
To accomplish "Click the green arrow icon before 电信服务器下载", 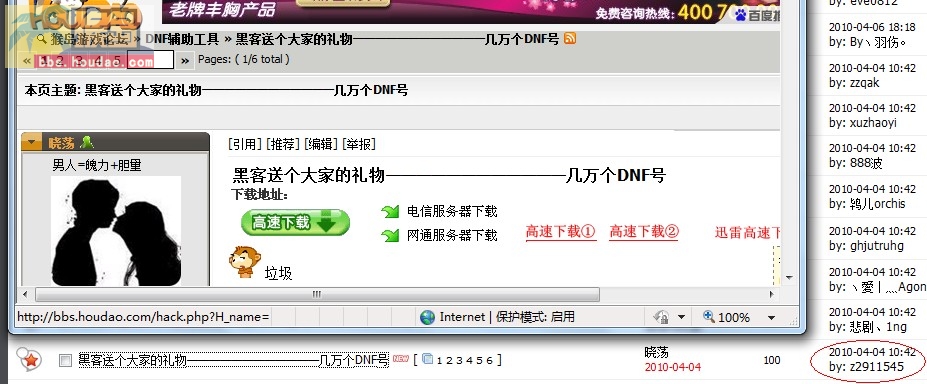I will pyautogui.click(x=390, y=211).
